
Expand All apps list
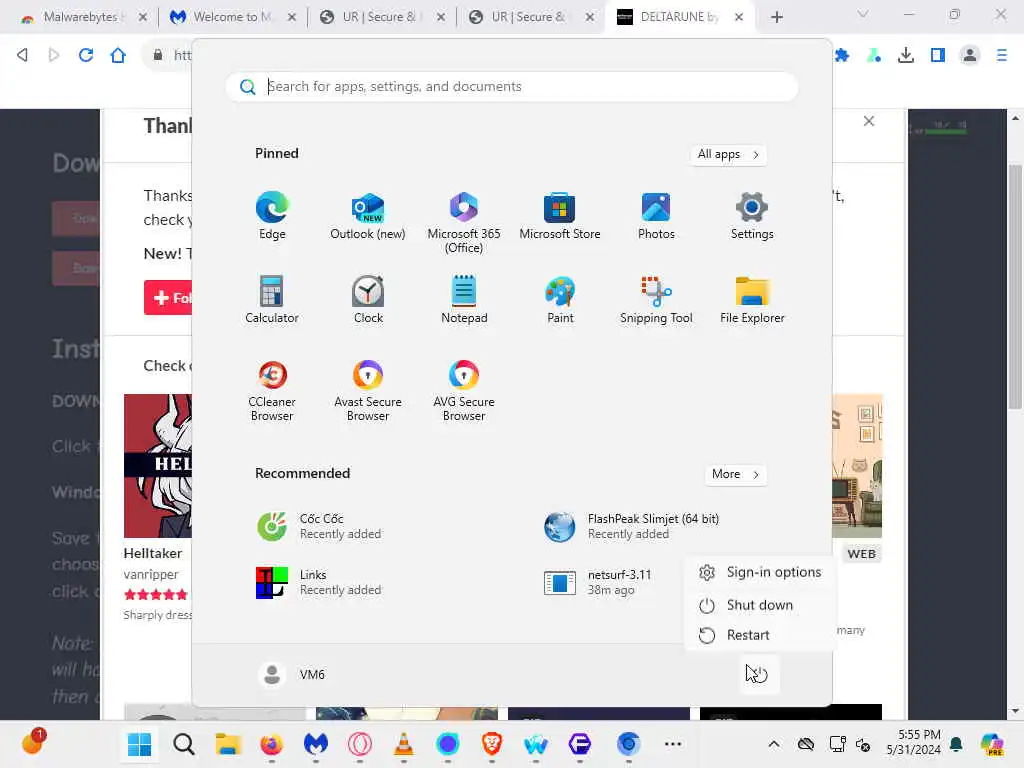point(728,154)
